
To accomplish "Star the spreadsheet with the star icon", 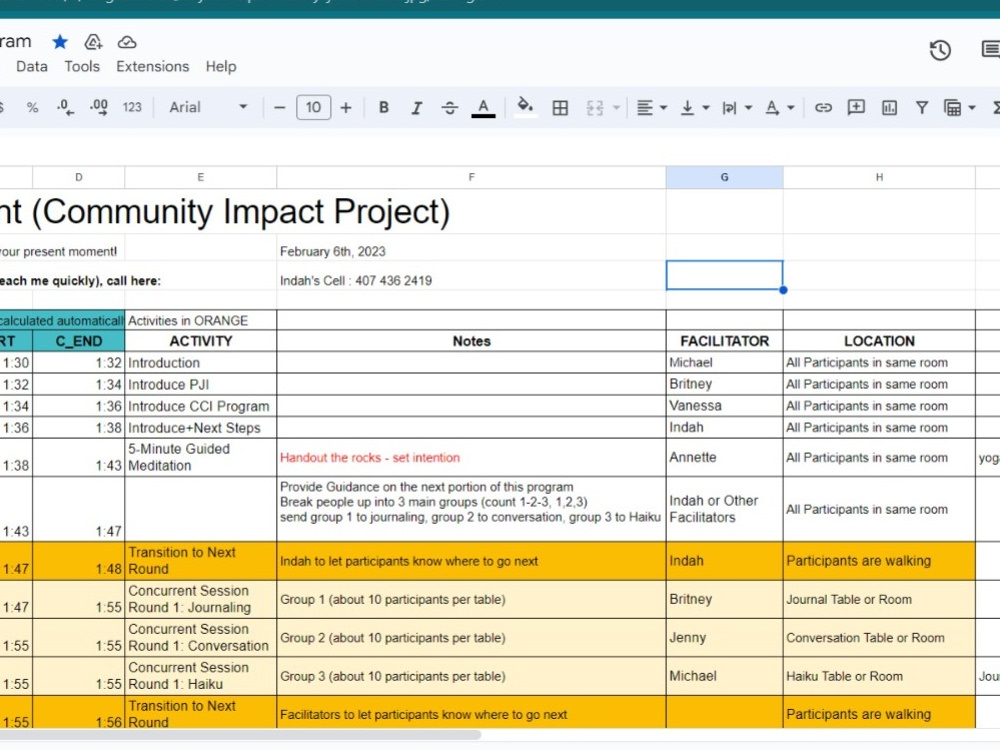I will [x=60, y=42].
